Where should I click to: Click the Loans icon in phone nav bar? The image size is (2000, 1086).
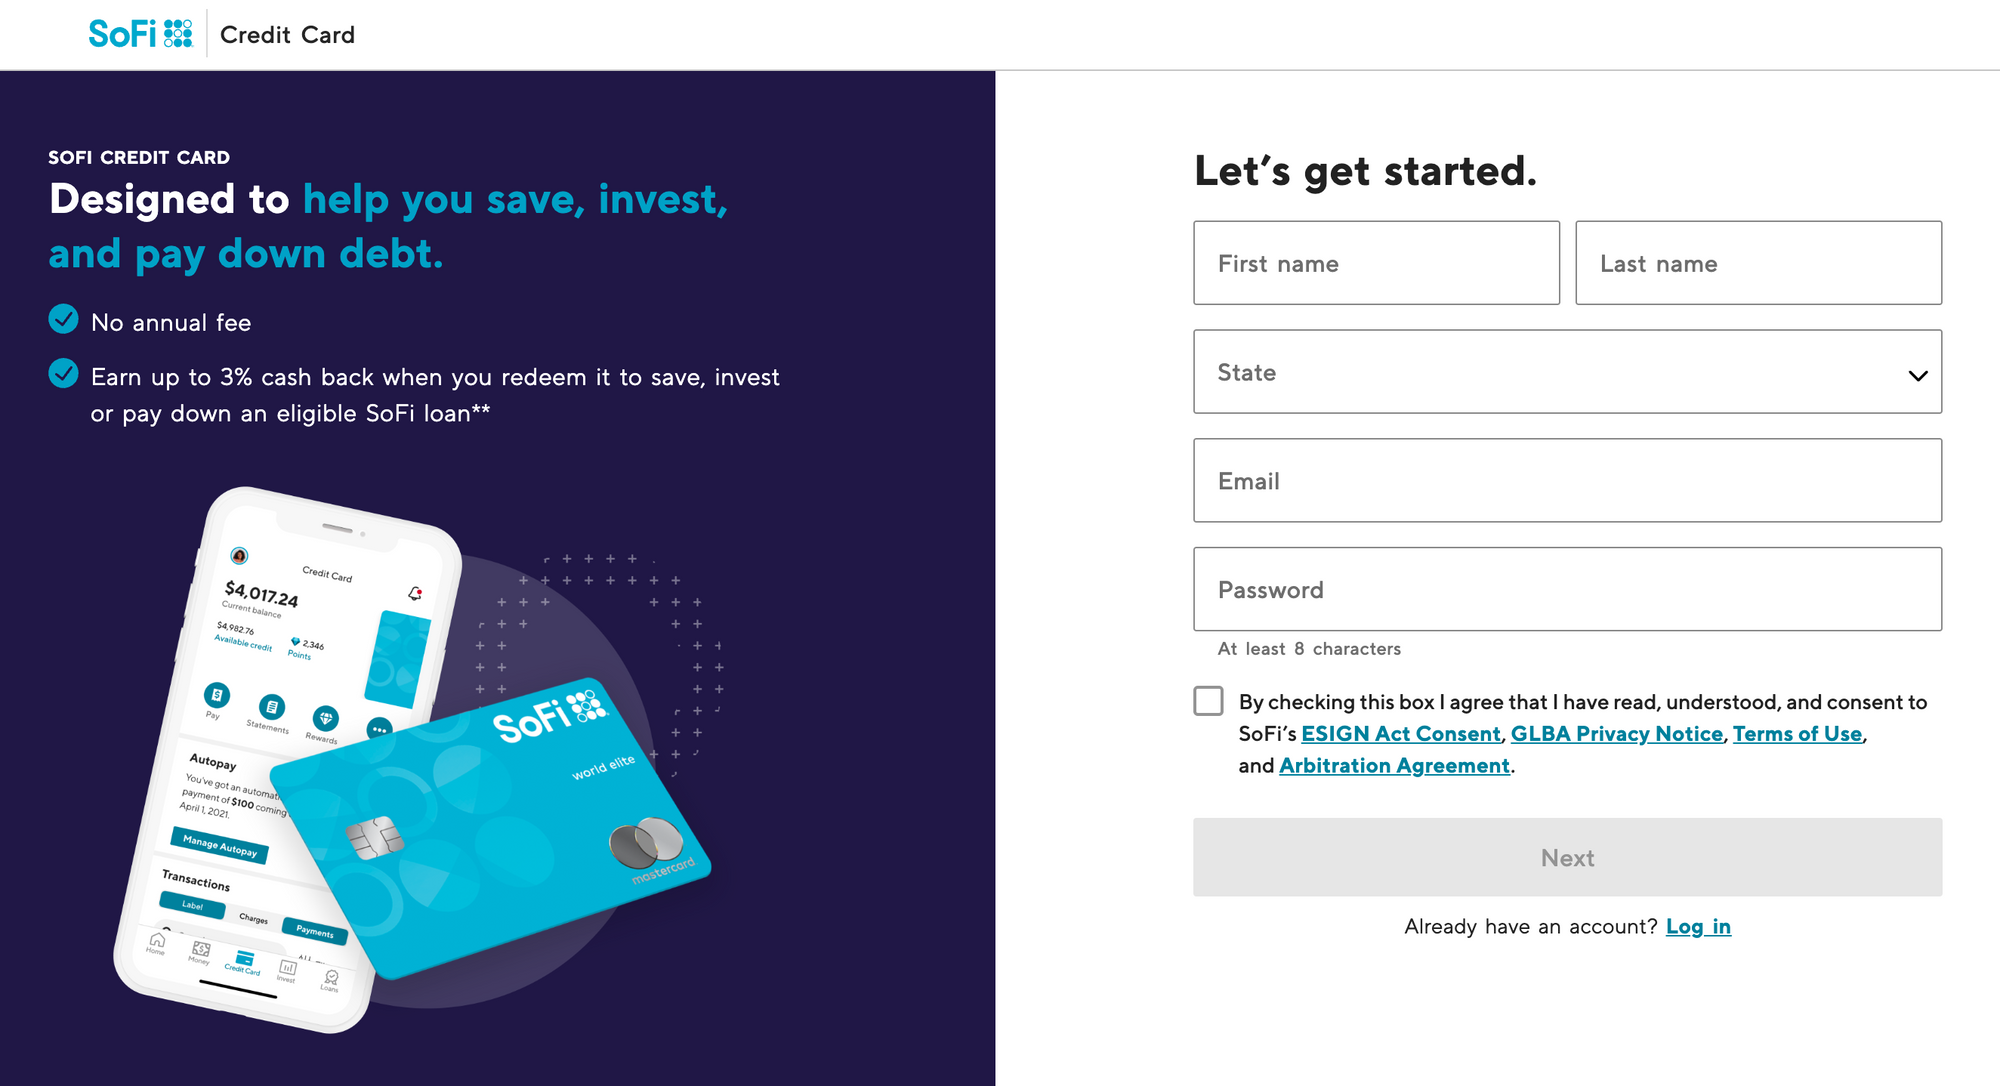[x=331, y=978]
